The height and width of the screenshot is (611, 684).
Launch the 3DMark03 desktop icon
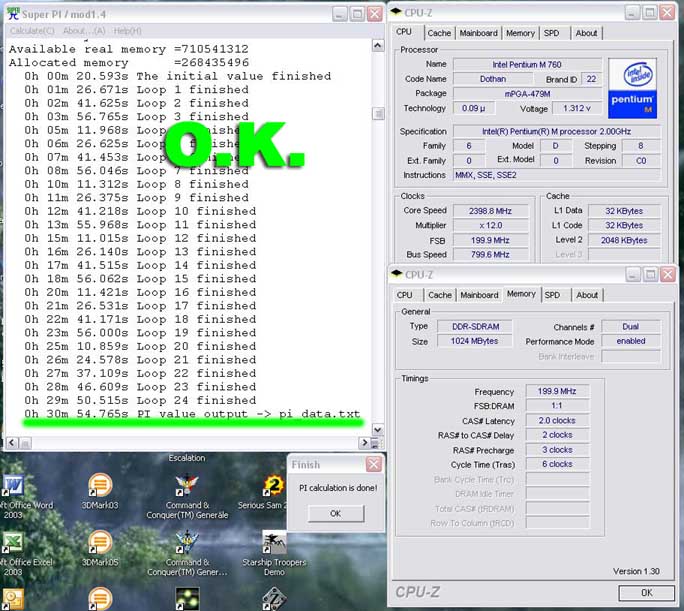click(100, 485)
